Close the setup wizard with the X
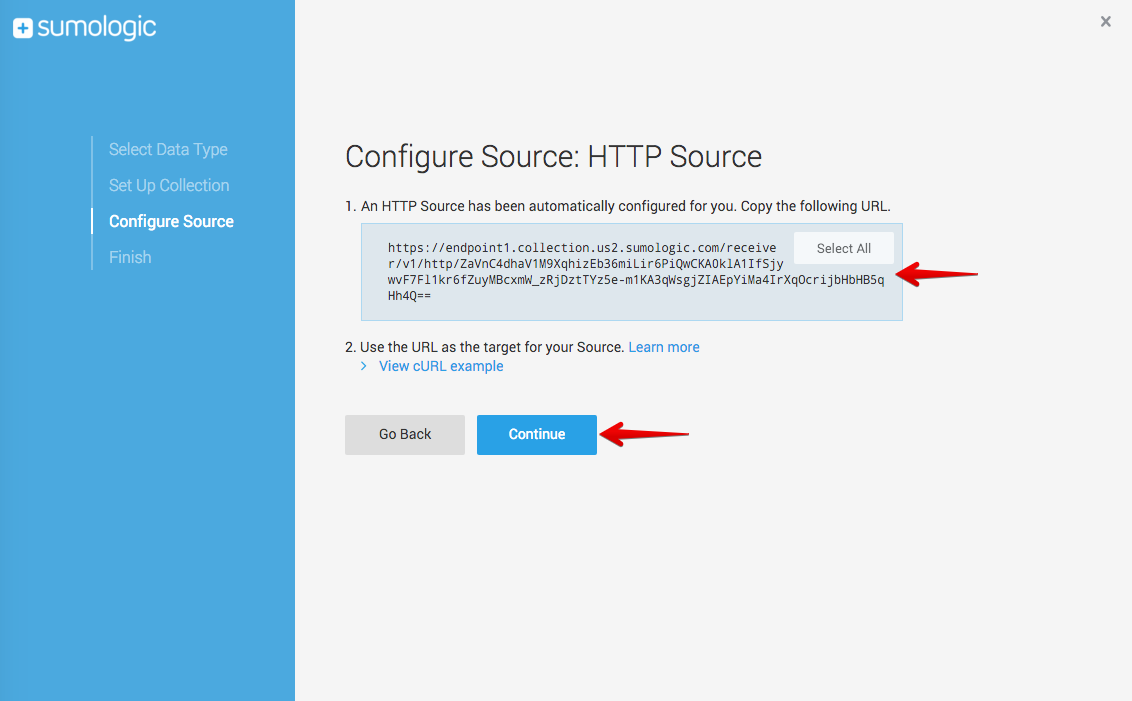Image resolution: width=1132 pixels, height=701 pixels. pos(1105,22)
